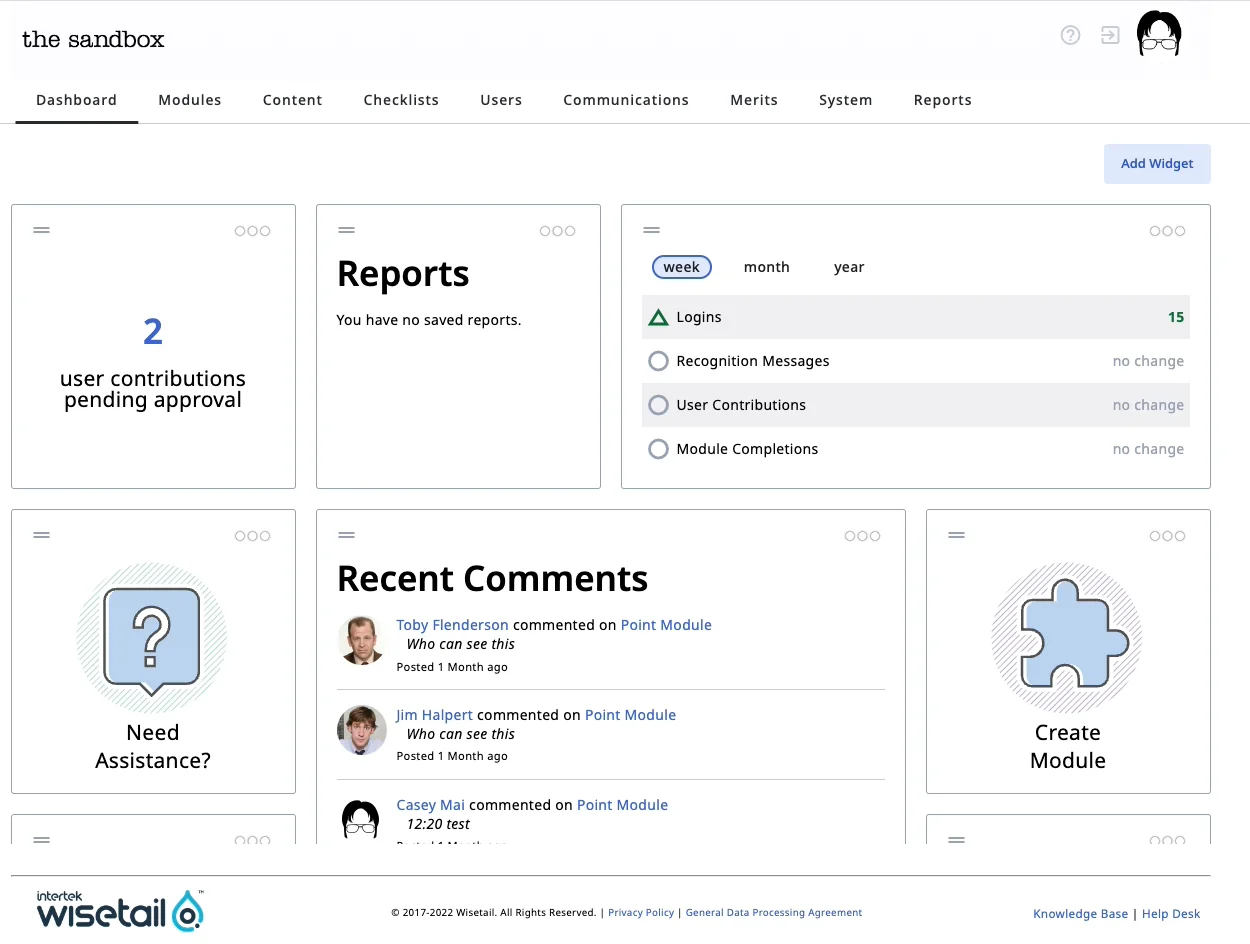Open the Content tab
This screenshot has width=1250, height=944.
coord(293,100)
